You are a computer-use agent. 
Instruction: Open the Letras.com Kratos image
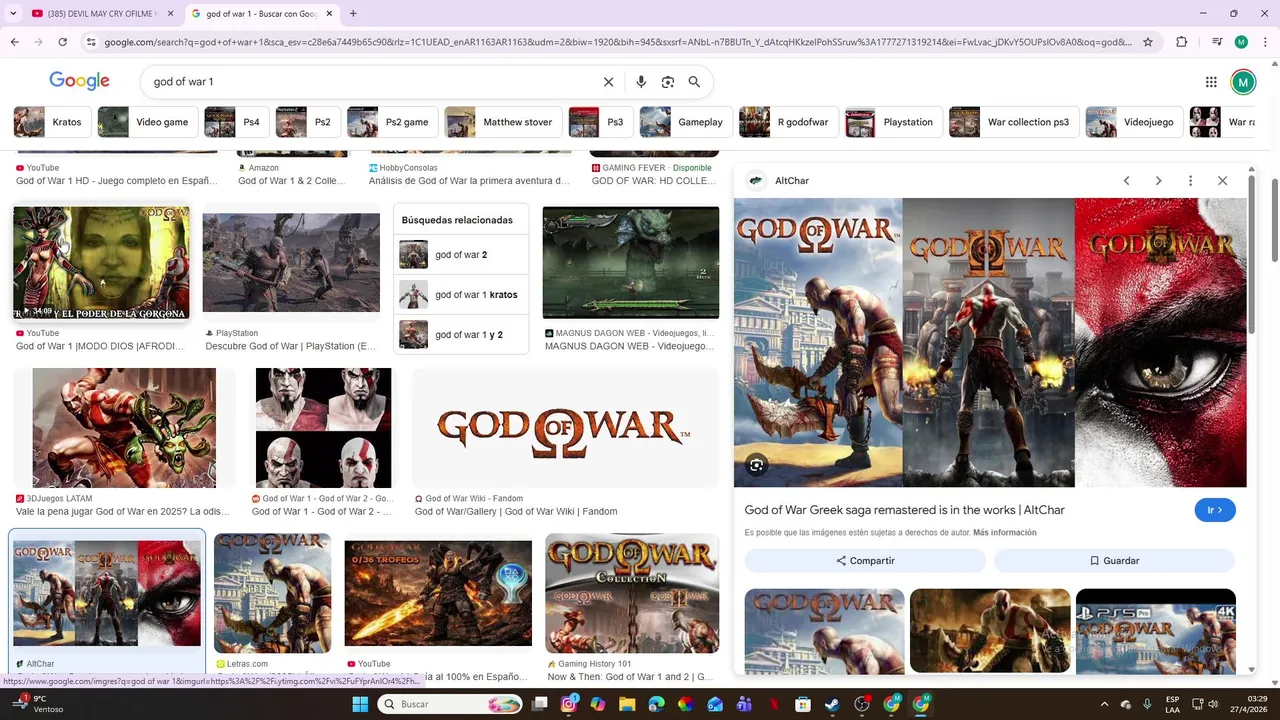click(273, 594)
